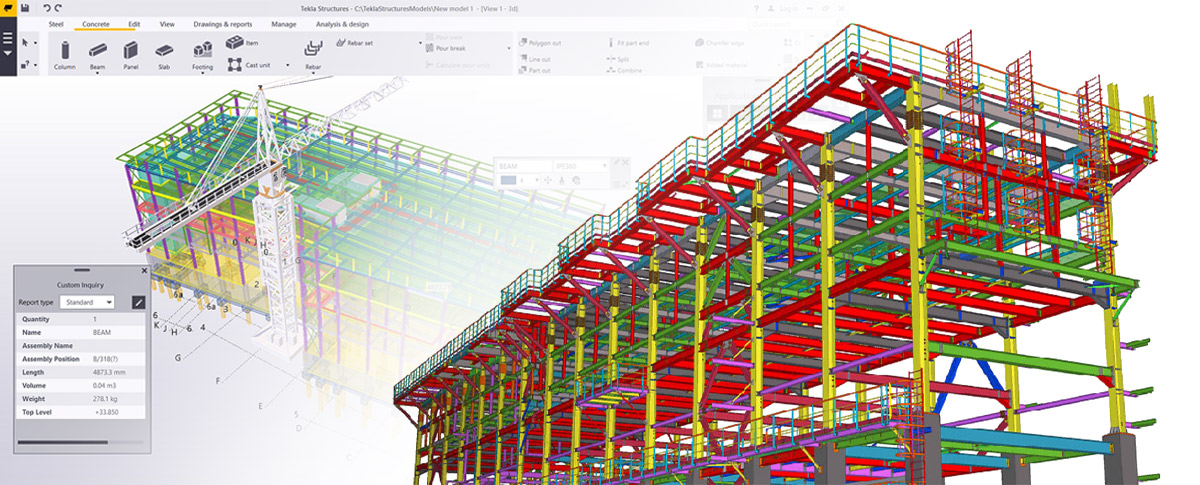Select the Footing tool
Image resolution: width=1200 pixels, height=485 pixels.
(203, 55)
